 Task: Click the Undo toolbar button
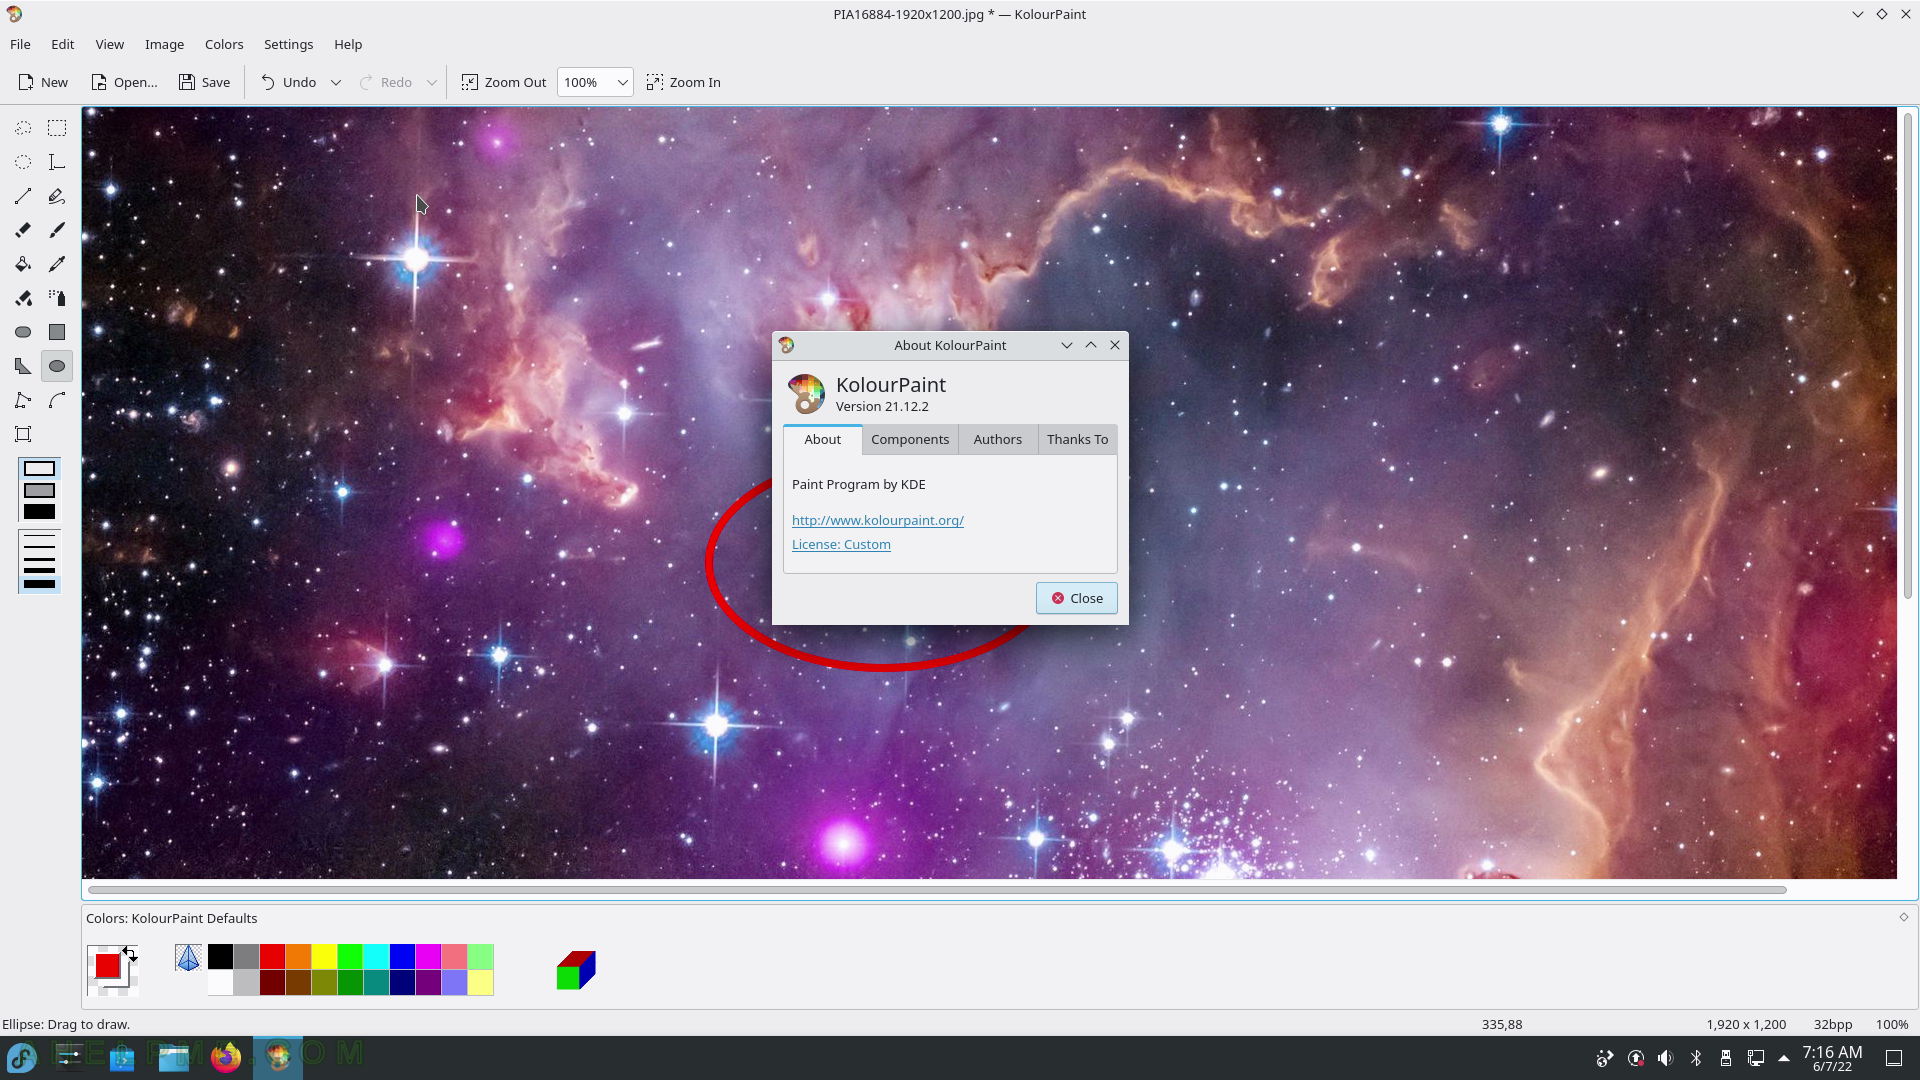click(x=288, y=82)
